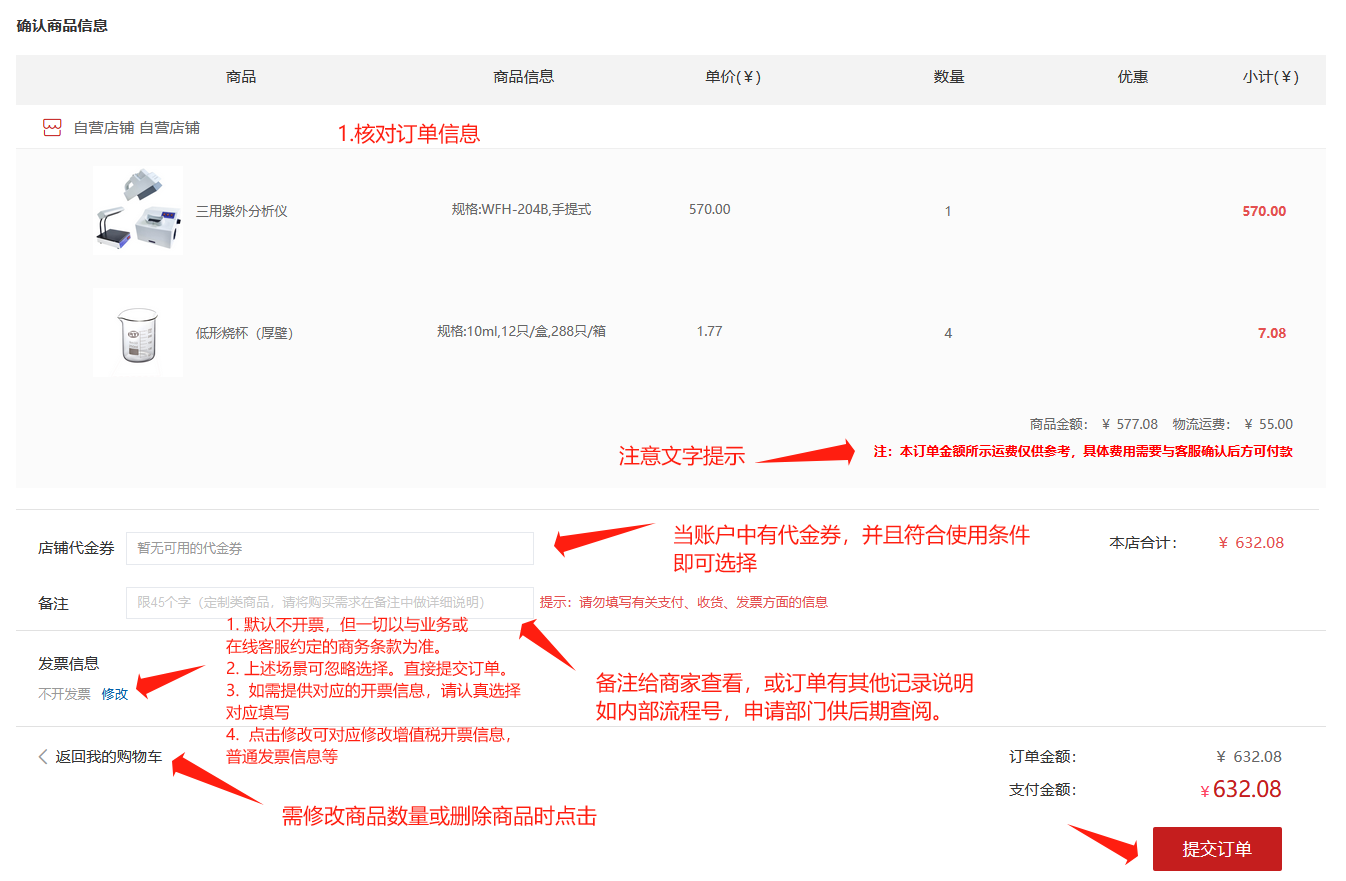Click the 数量 column header

coord(948,77)
